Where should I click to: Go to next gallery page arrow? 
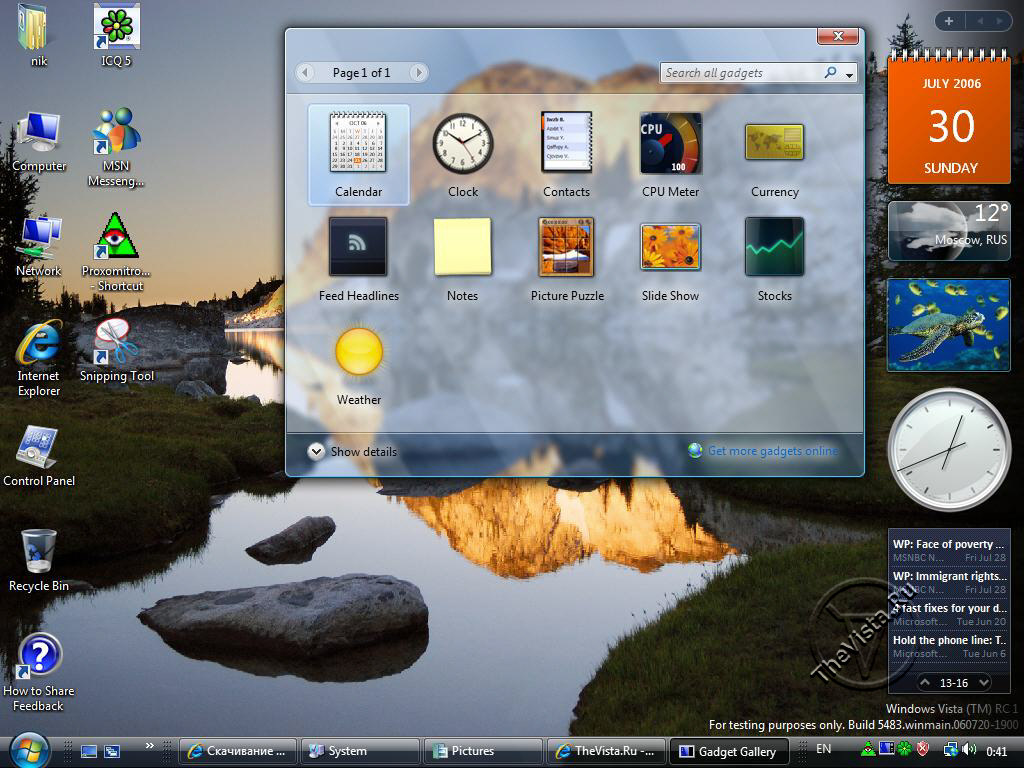(418, 73)
